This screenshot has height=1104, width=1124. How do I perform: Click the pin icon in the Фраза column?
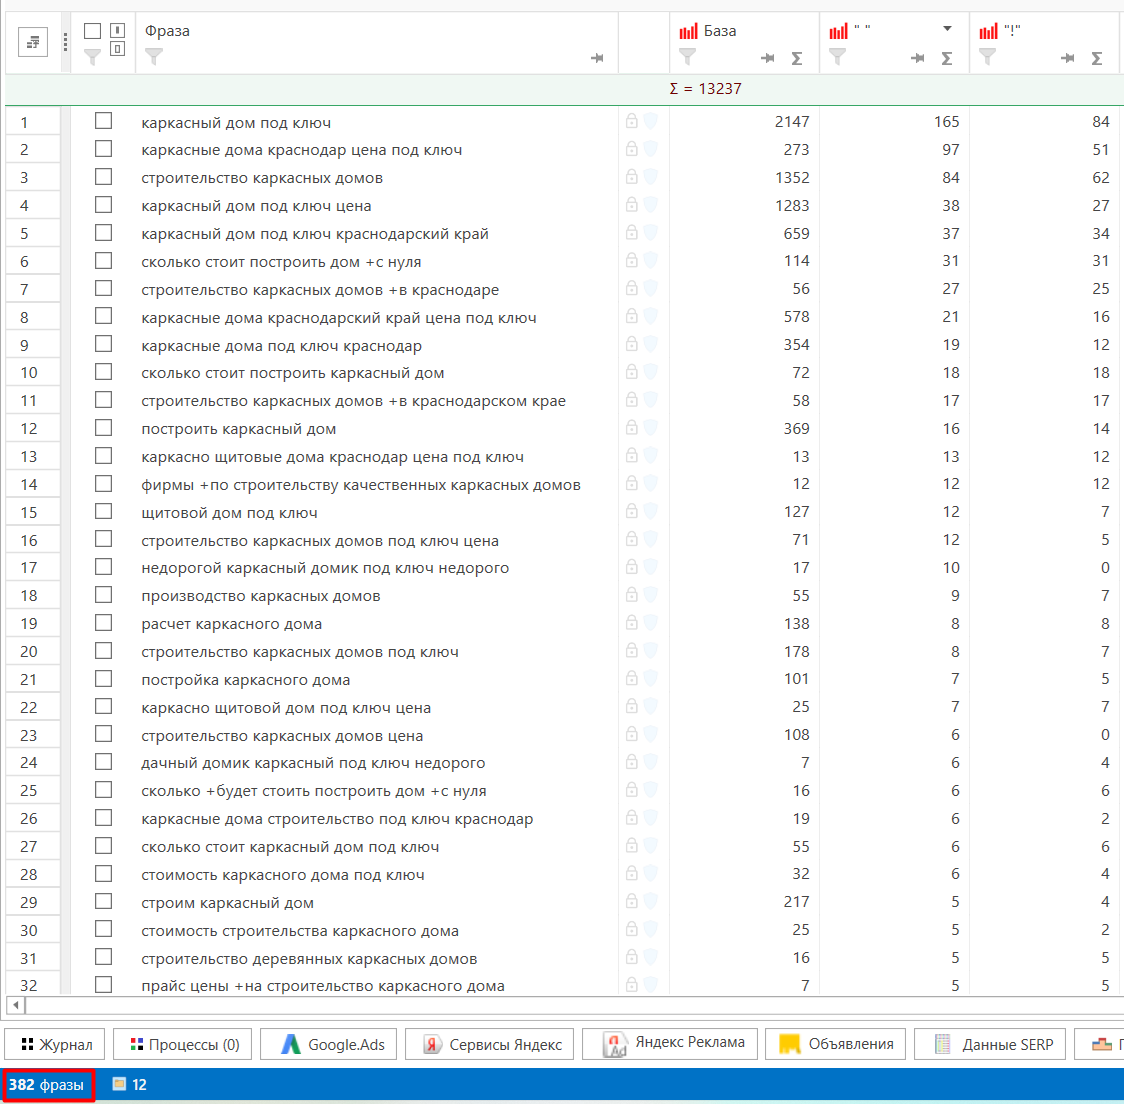point(597,58)
